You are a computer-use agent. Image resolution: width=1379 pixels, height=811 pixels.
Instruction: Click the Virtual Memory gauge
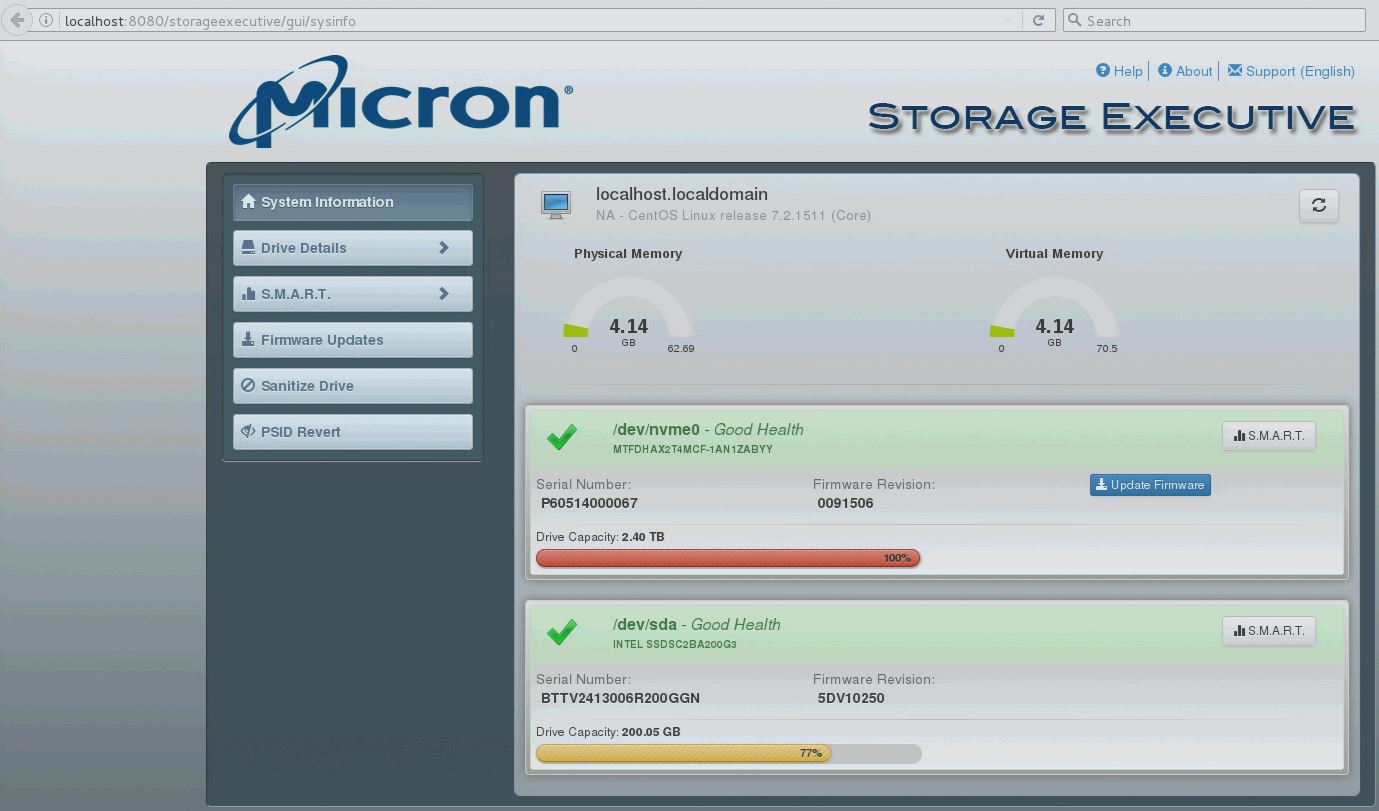tap(1054, 316)
